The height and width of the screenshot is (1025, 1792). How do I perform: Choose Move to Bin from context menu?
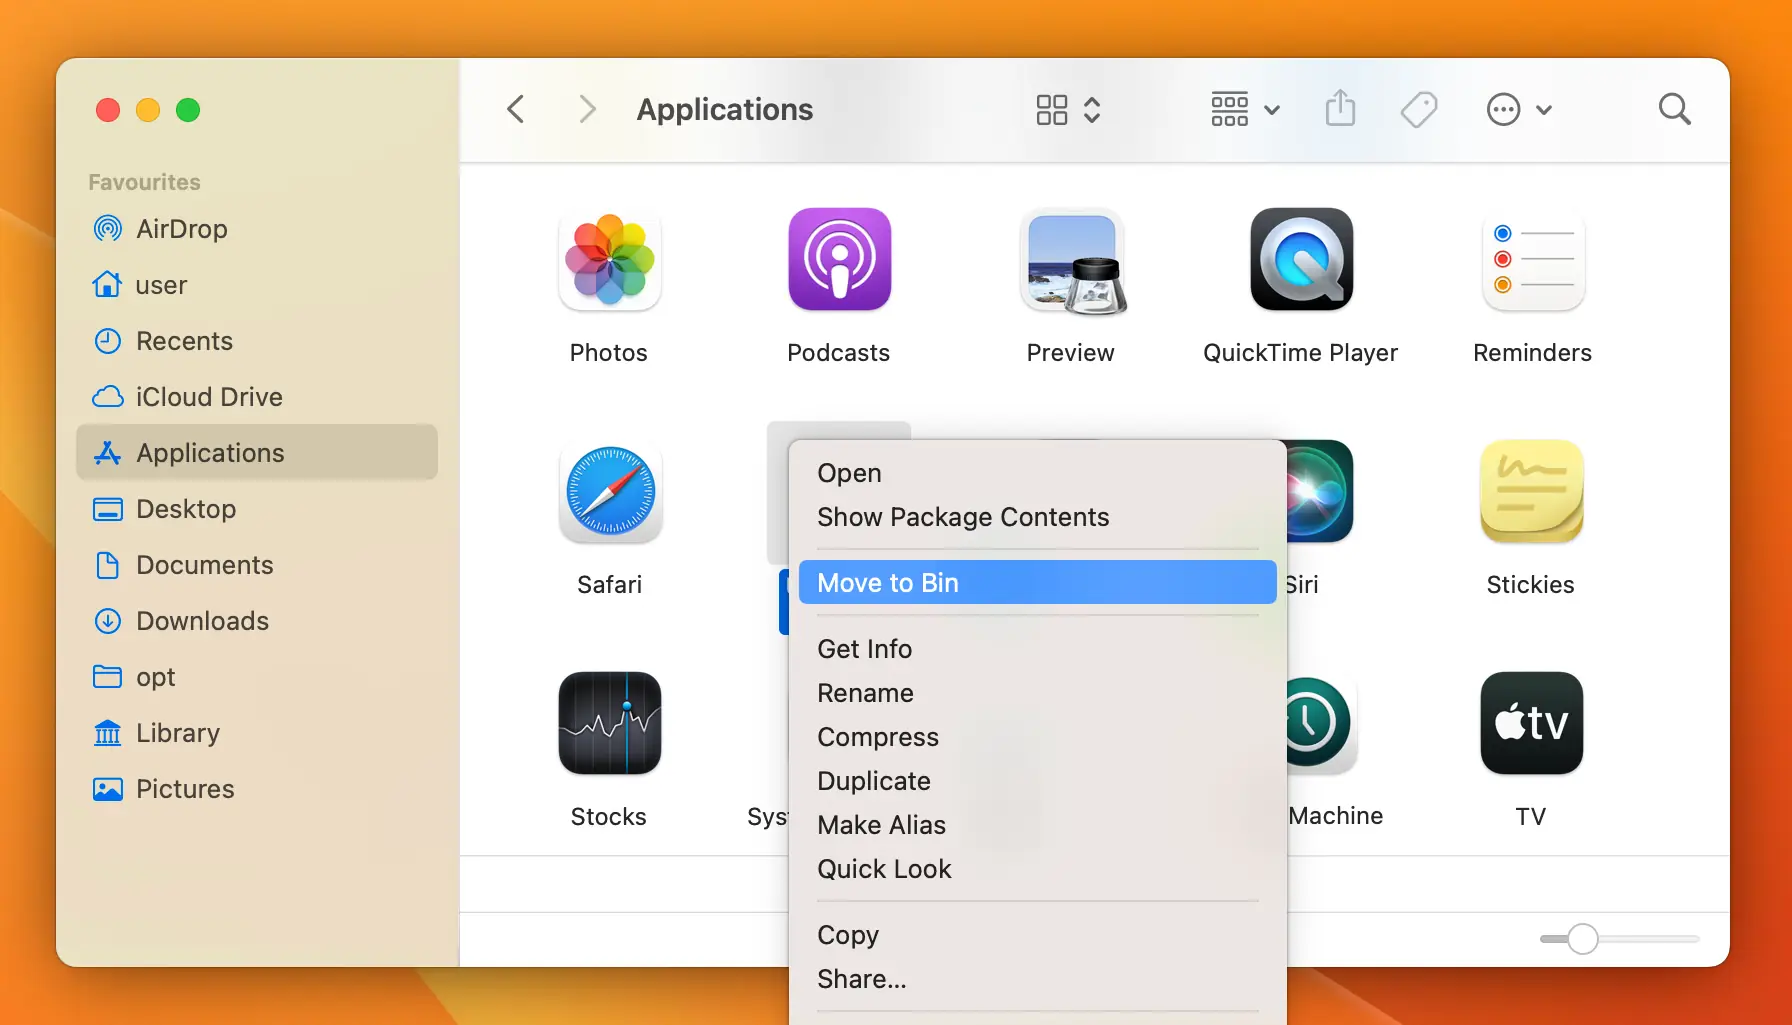coord(1037,582)
